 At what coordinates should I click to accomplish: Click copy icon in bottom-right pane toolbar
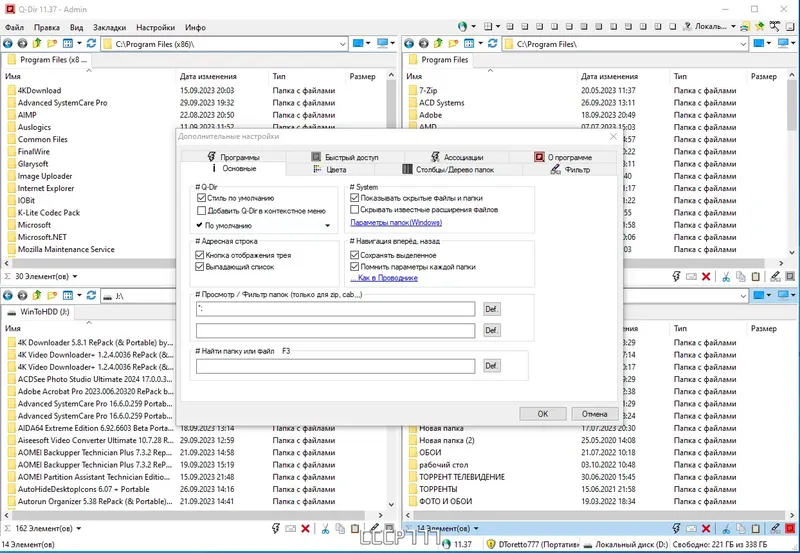pos(741,529)
